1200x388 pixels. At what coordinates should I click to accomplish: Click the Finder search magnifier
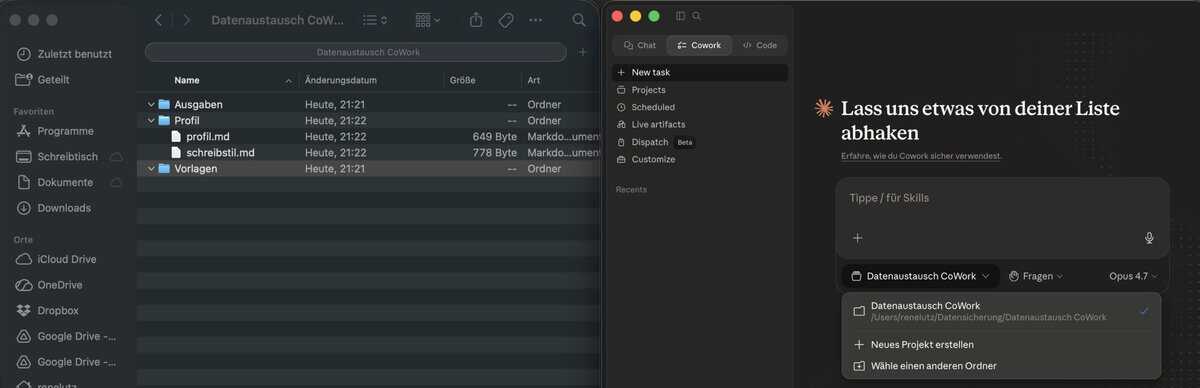(x=579, y=20)
